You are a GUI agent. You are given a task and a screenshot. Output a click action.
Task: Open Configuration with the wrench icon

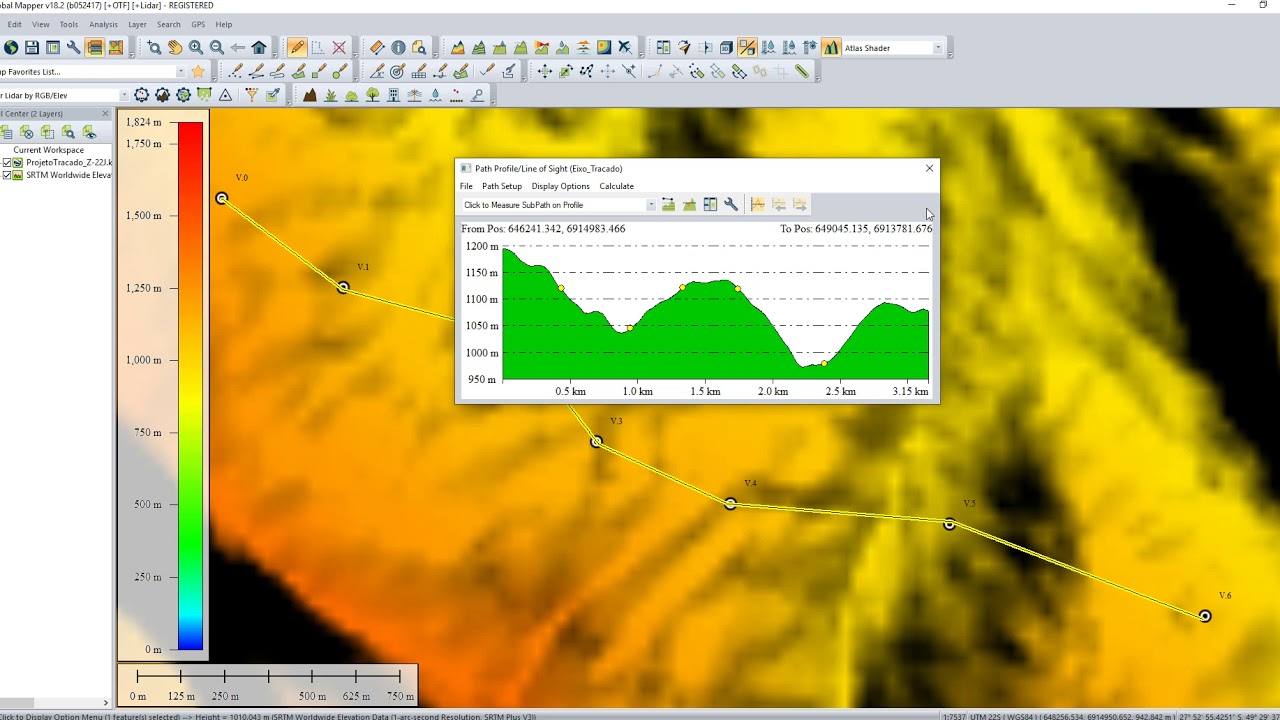pos(74,47)
